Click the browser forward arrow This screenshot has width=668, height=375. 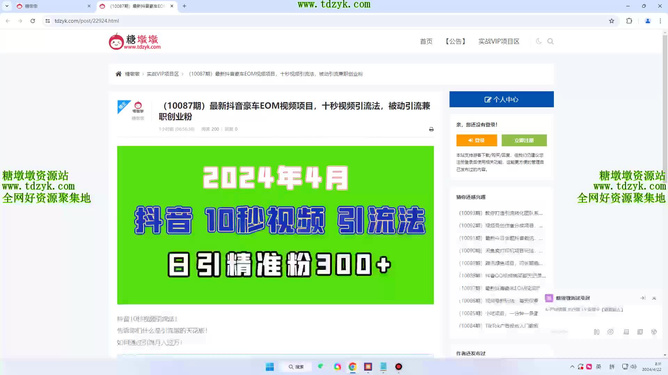pos(20,20)
